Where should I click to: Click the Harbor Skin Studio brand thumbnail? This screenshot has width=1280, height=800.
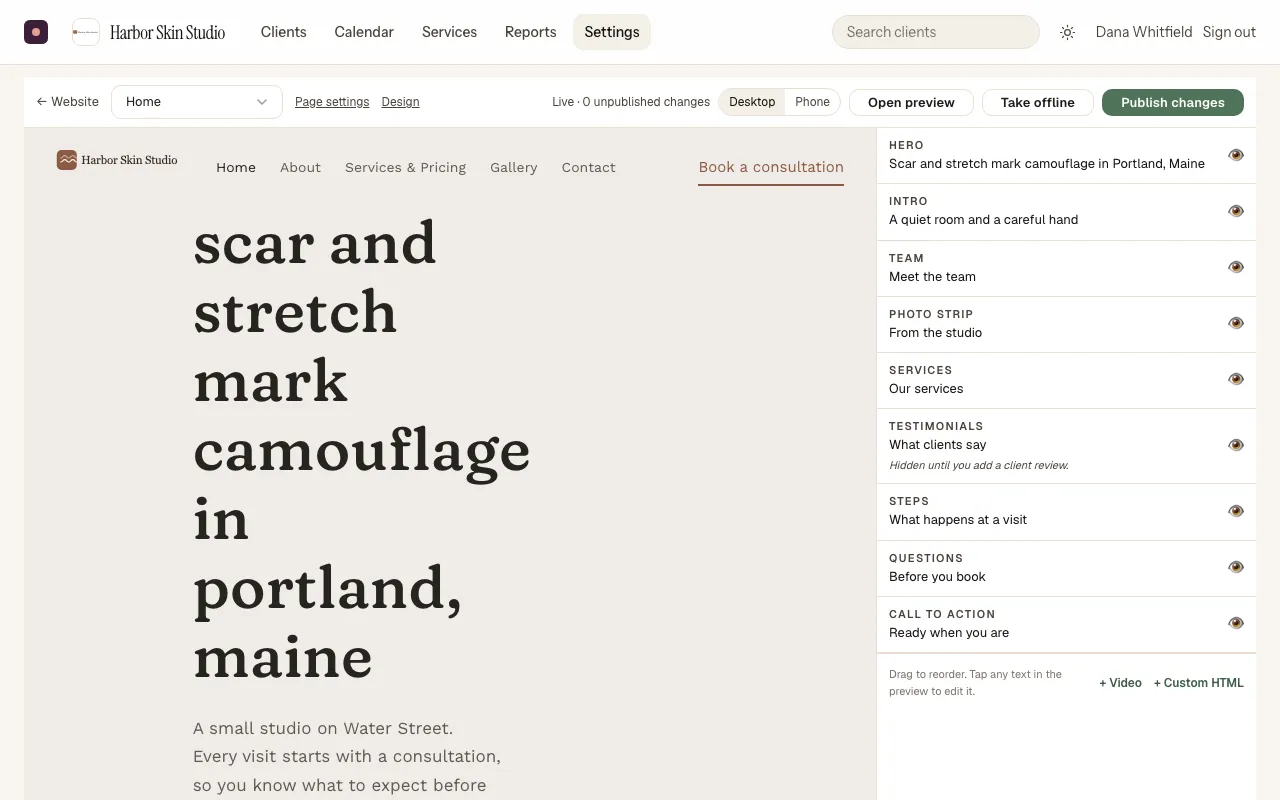click(86, 32)
